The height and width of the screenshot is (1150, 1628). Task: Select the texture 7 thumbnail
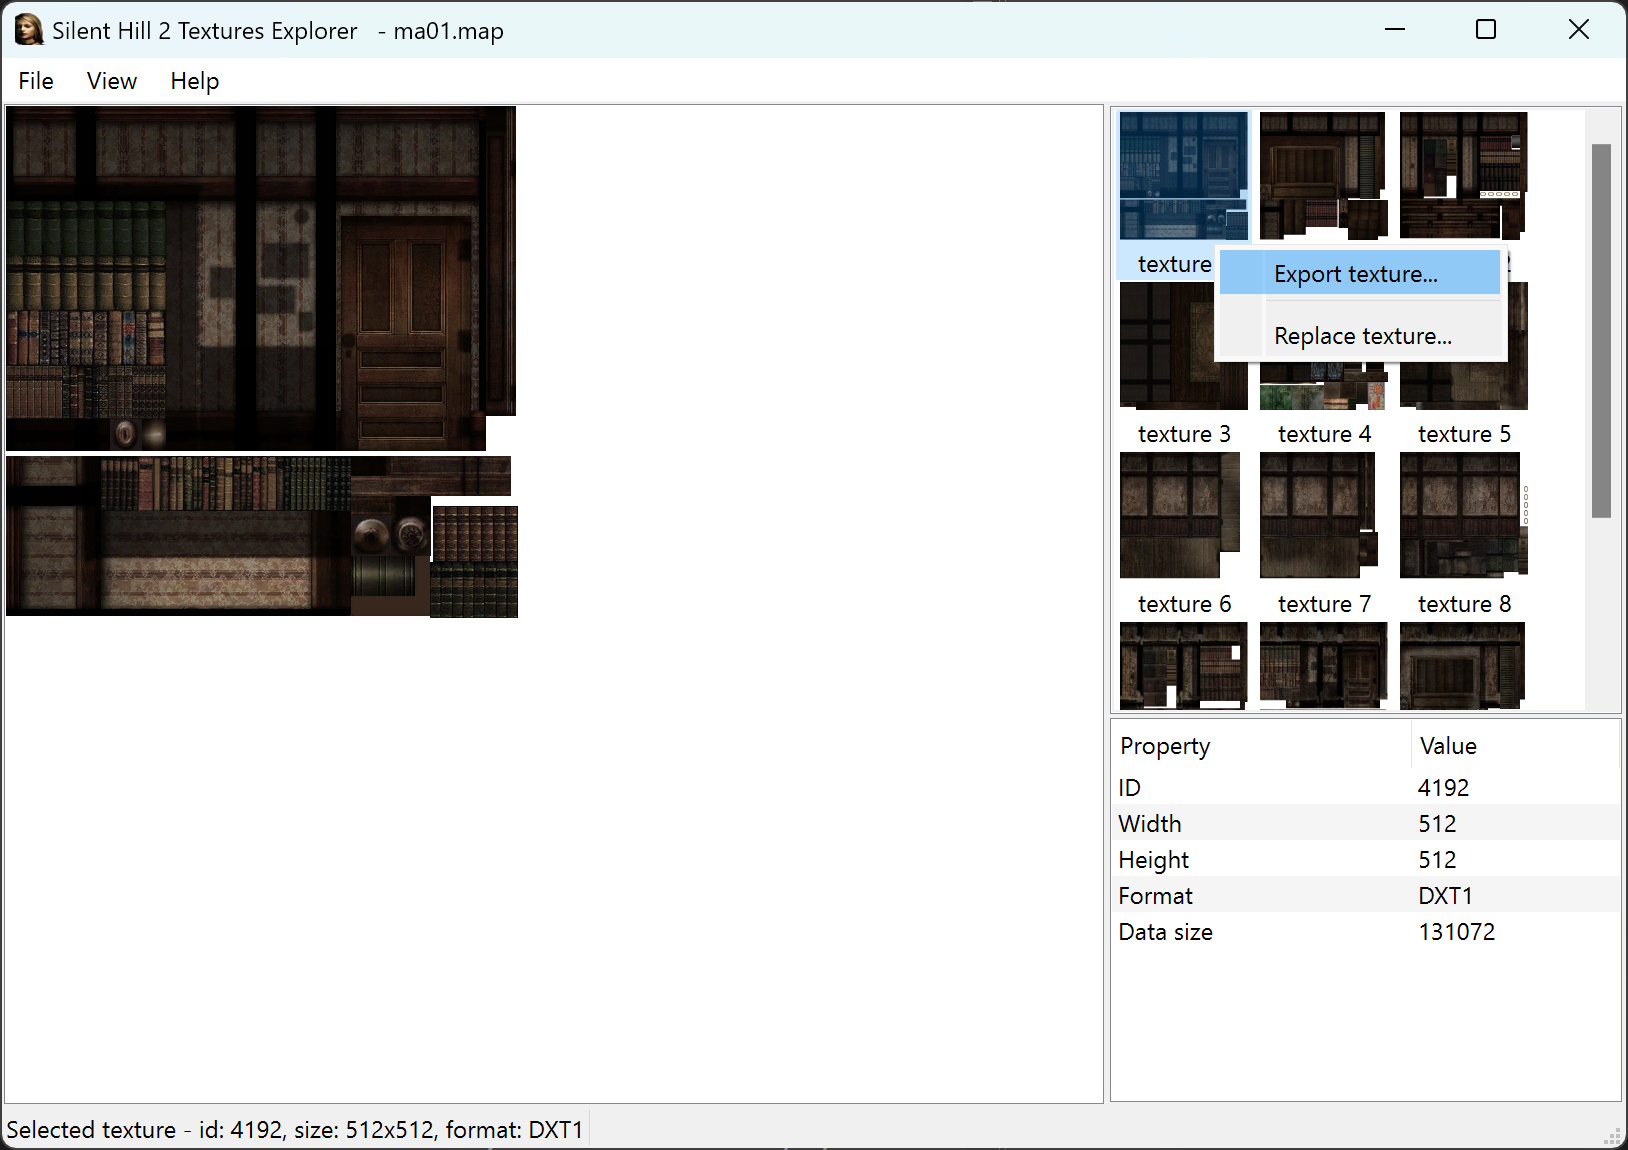[x=1324, y=515]
